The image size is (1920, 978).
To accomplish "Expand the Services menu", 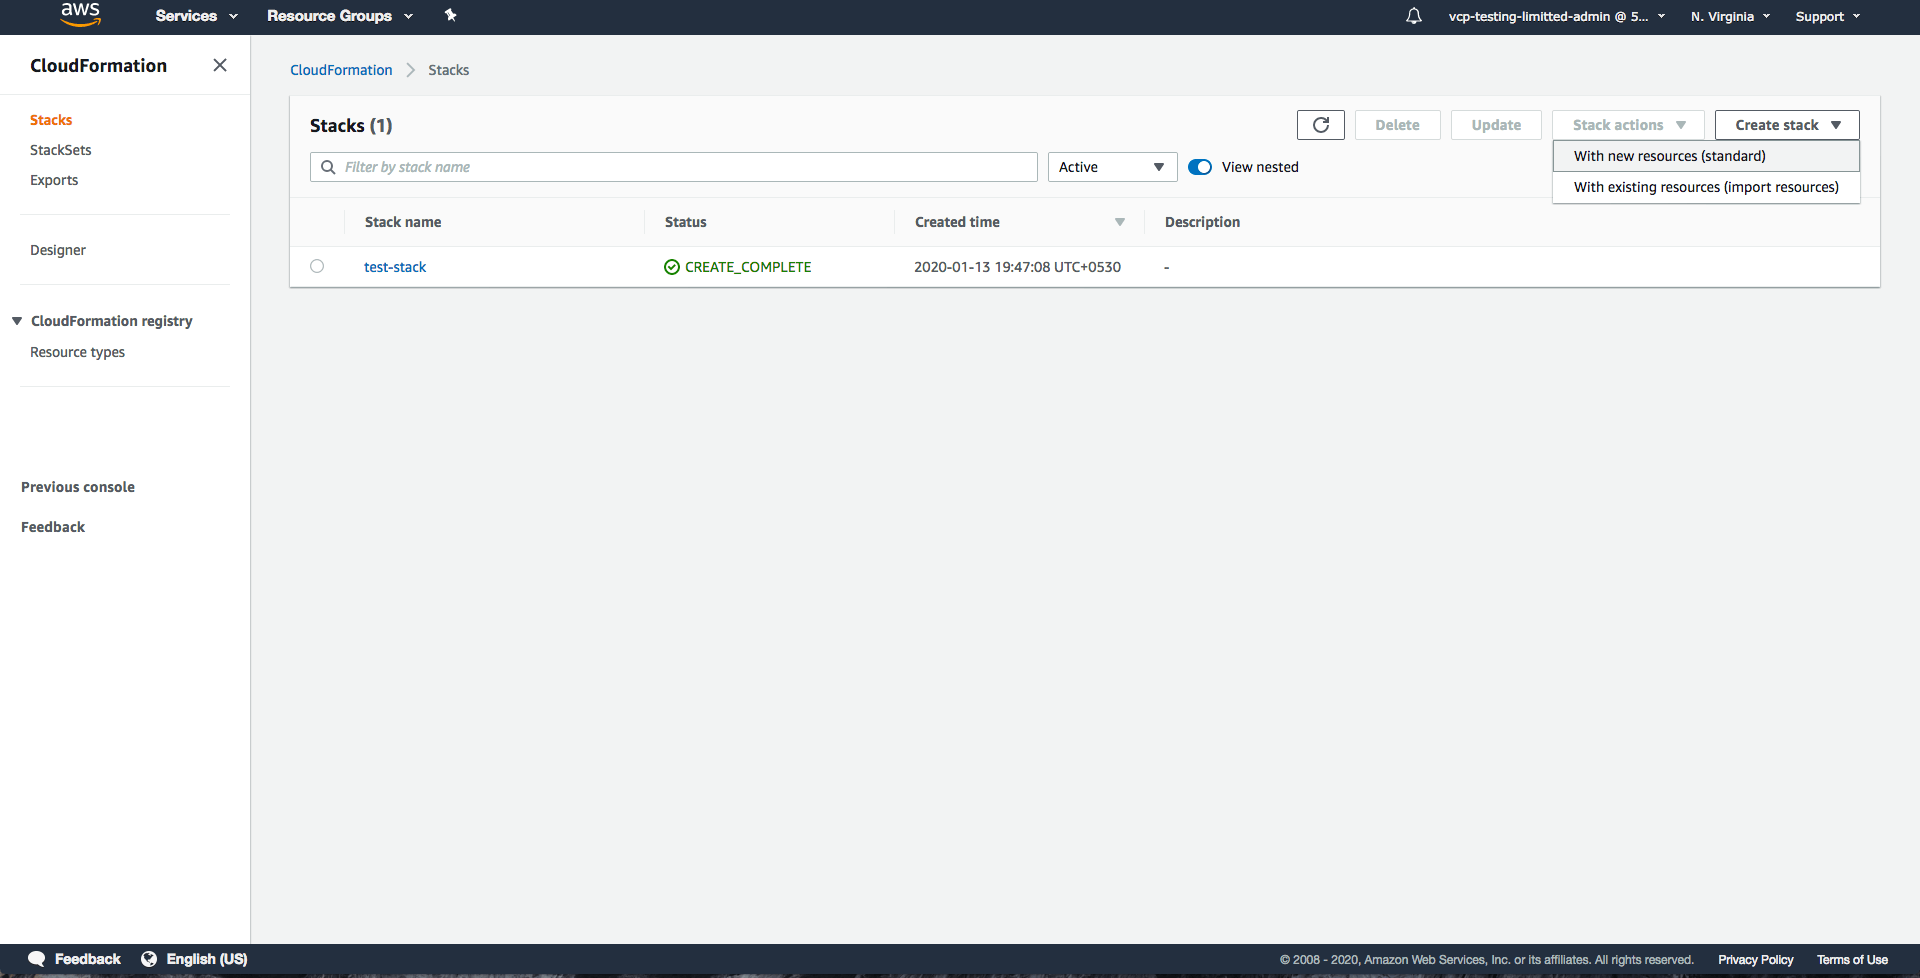I will (x=196, y=16).
